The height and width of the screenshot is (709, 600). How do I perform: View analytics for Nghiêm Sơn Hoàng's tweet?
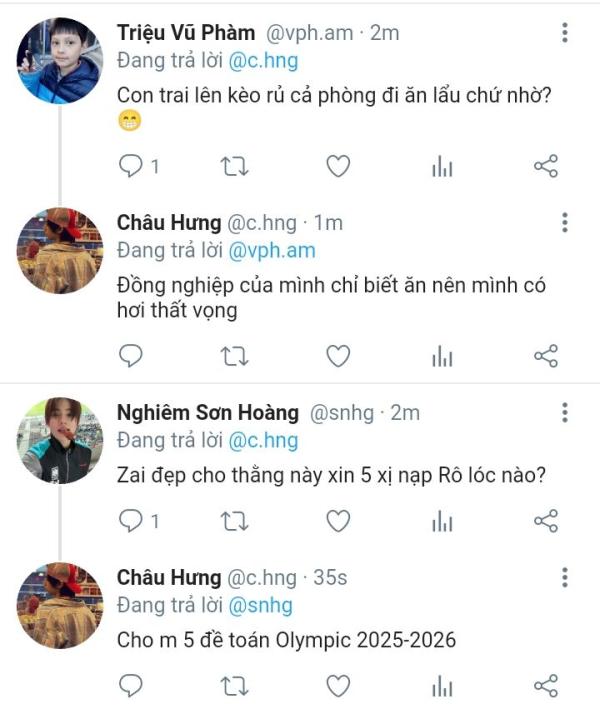[442, 520]
